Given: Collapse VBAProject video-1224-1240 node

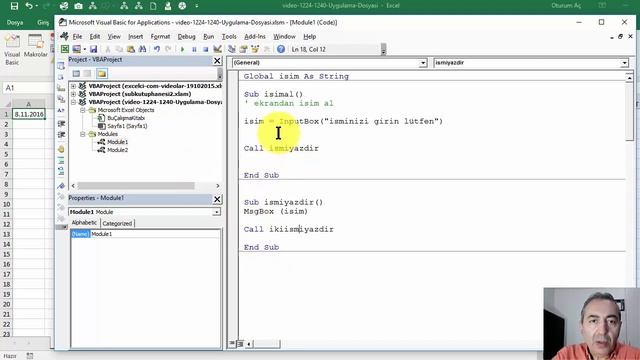Looking at the screenshot, I should tap(73, 102).
